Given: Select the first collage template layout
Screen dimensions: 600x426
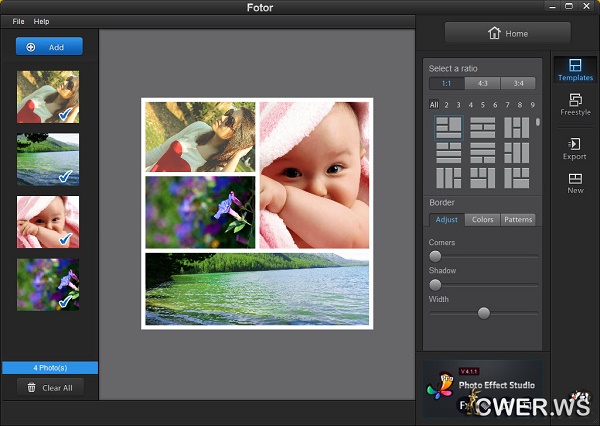Looking at the screenshot, I should click(448, 127).
